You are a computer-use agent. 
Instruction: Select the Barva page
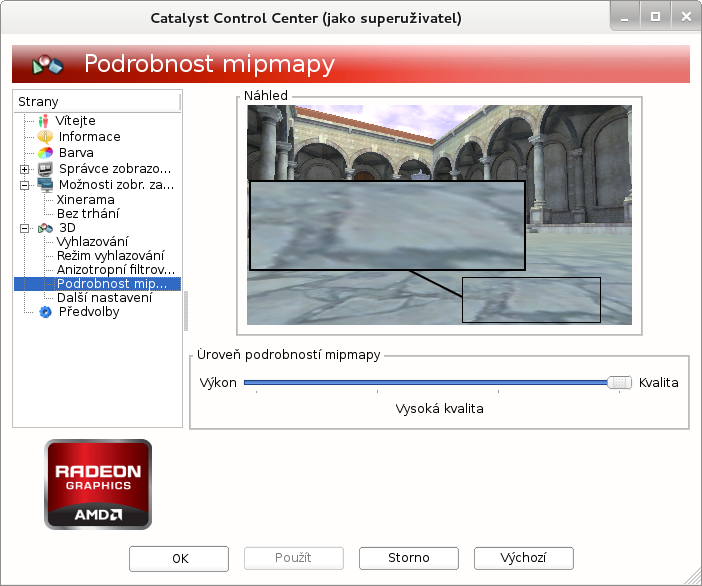pos(76,153)
